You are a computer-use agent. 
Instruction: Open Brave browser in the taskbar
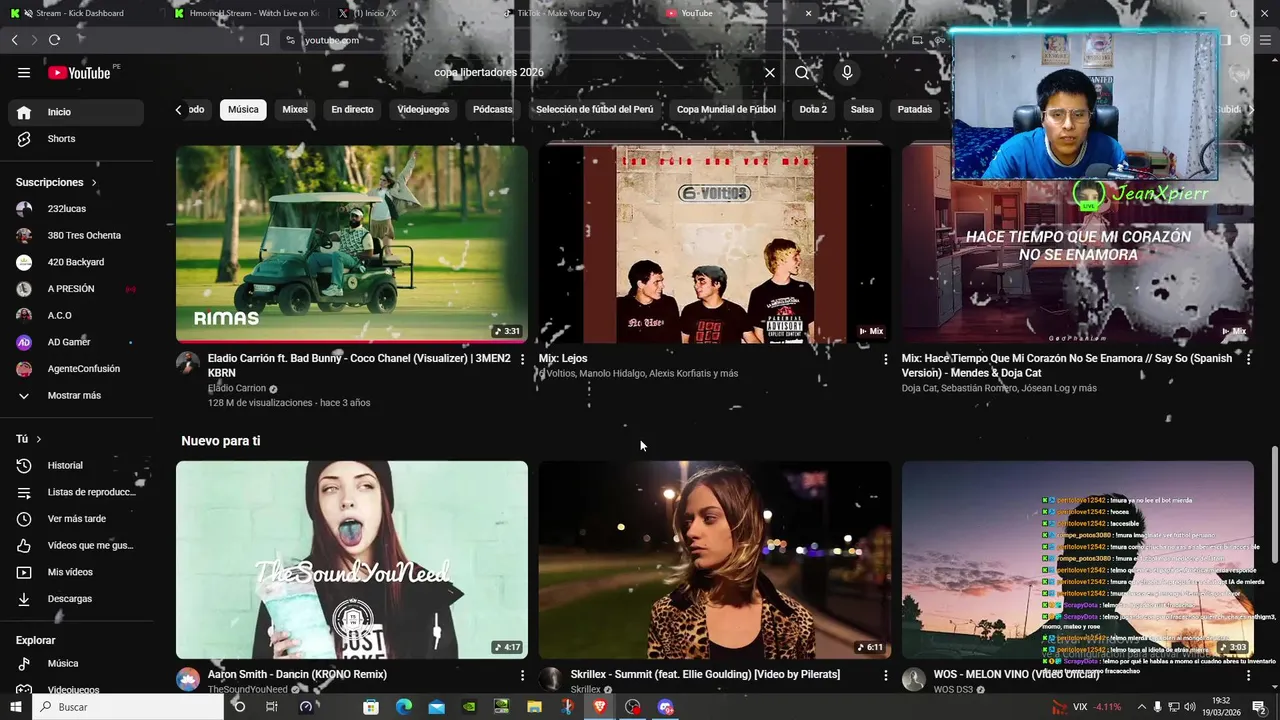pyautogui.click(x=600, y=707)
